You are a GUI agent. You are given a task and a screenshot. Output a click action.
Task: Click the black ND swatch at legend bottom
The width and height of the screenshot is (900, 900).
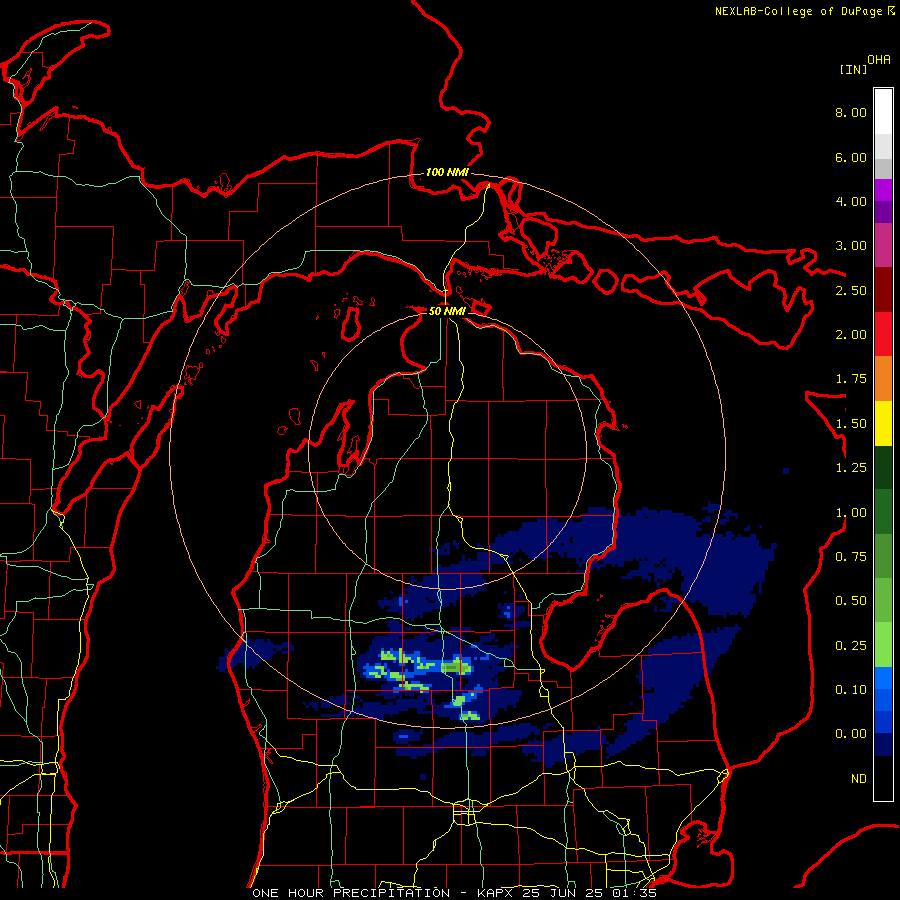tap(883, 778)
